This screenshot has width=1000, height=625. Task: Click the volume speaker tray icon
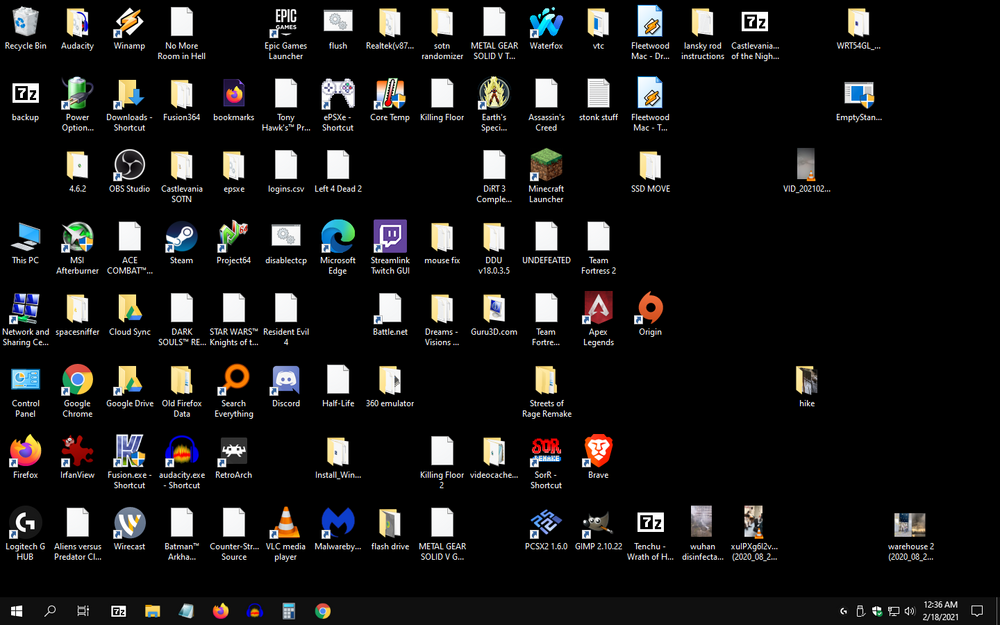tap(909, 611)
